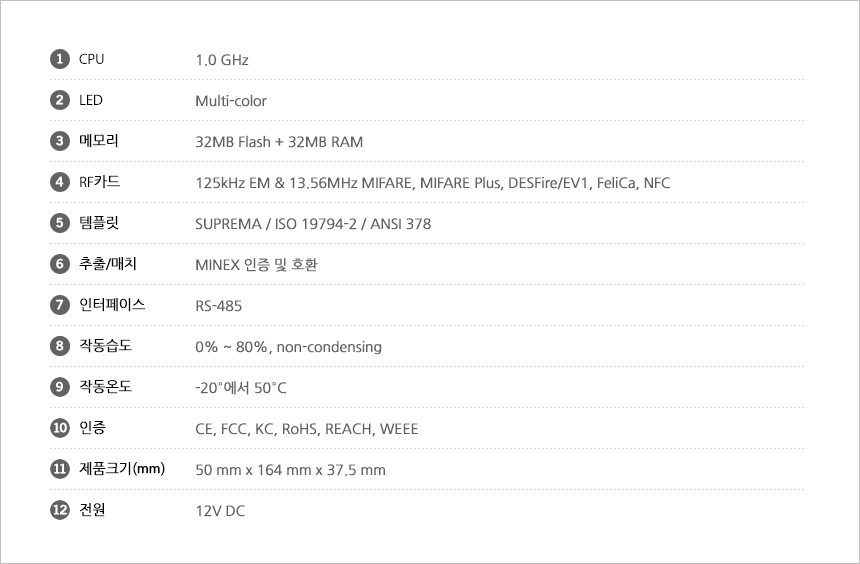860x564 pixels.
Task: Select the RS-485 interface value
Action: (218, 306)
